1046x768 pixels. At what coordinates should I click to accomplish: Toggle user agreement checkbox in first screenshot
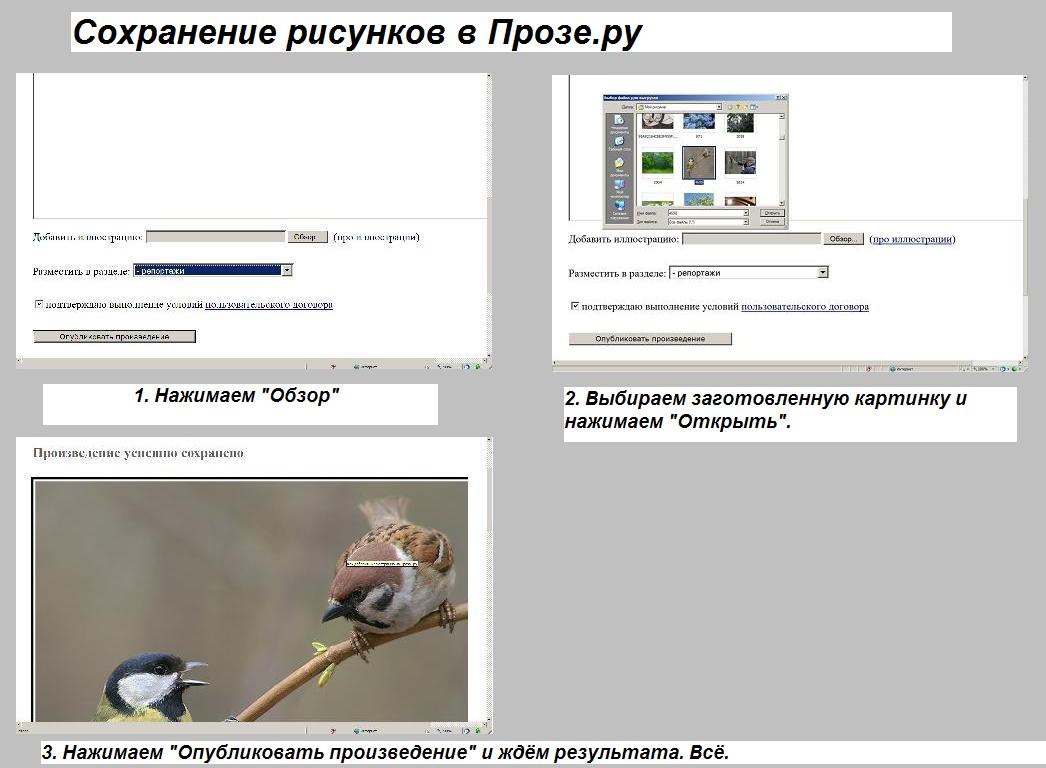pos(38,304)
